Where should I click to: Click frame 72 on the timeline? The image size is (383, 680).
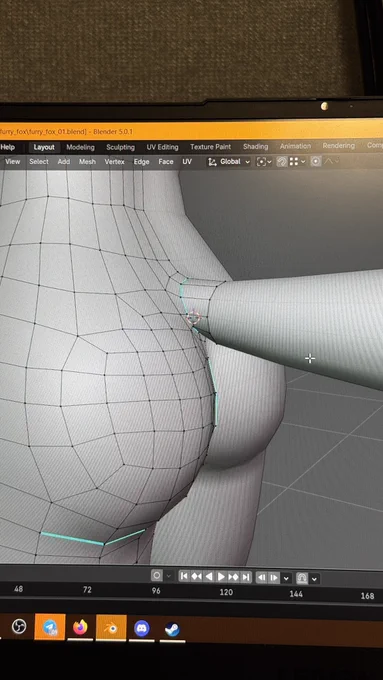pos(87,590)
